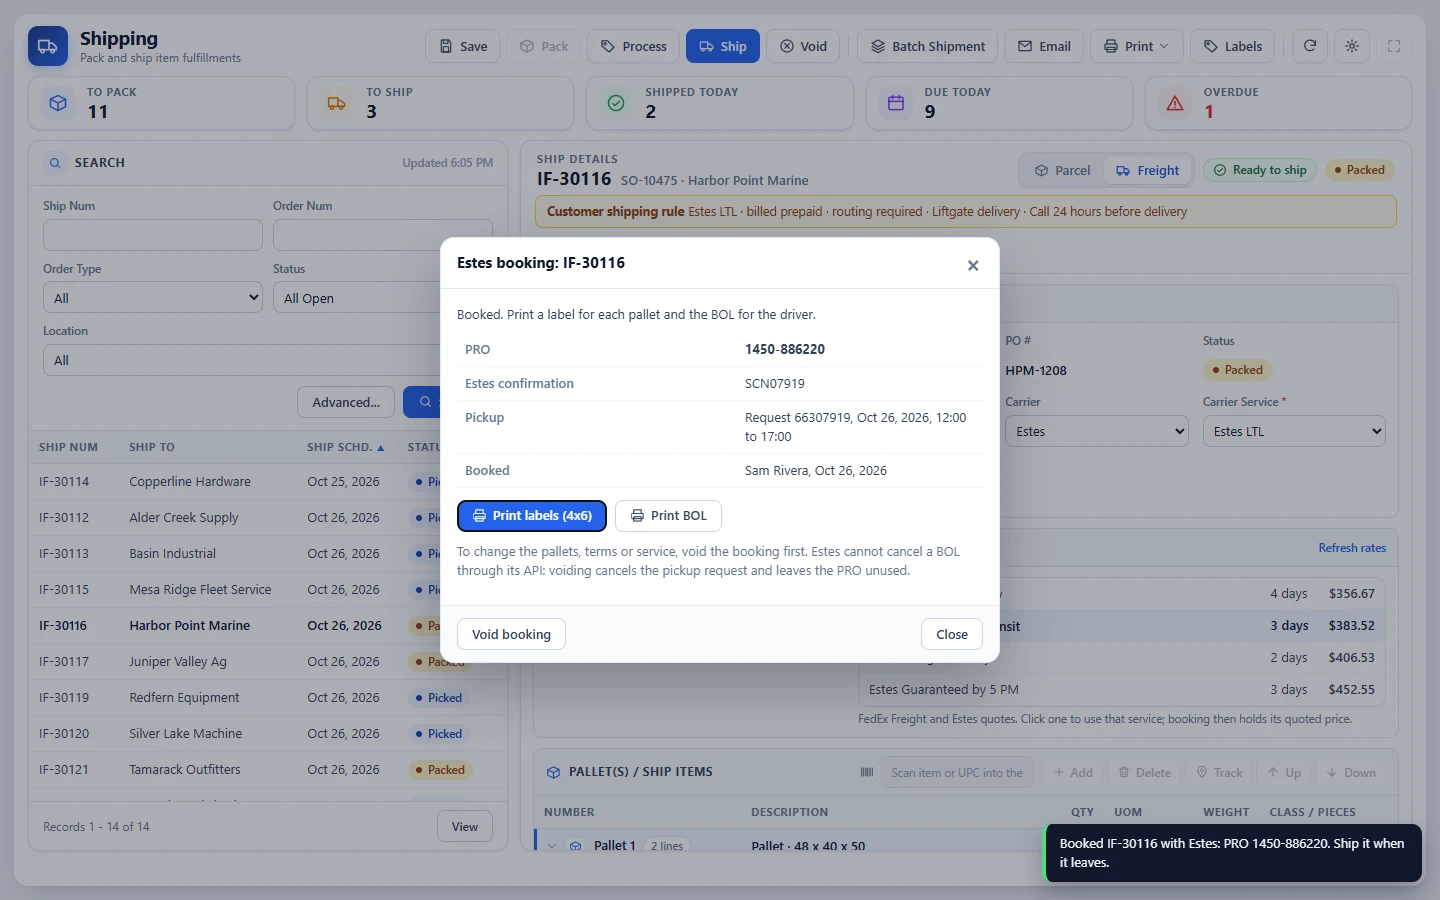Refresh the shipping page using the reload icon
The height and width of the screenshot is (900, 1440).
(1310, 46)
